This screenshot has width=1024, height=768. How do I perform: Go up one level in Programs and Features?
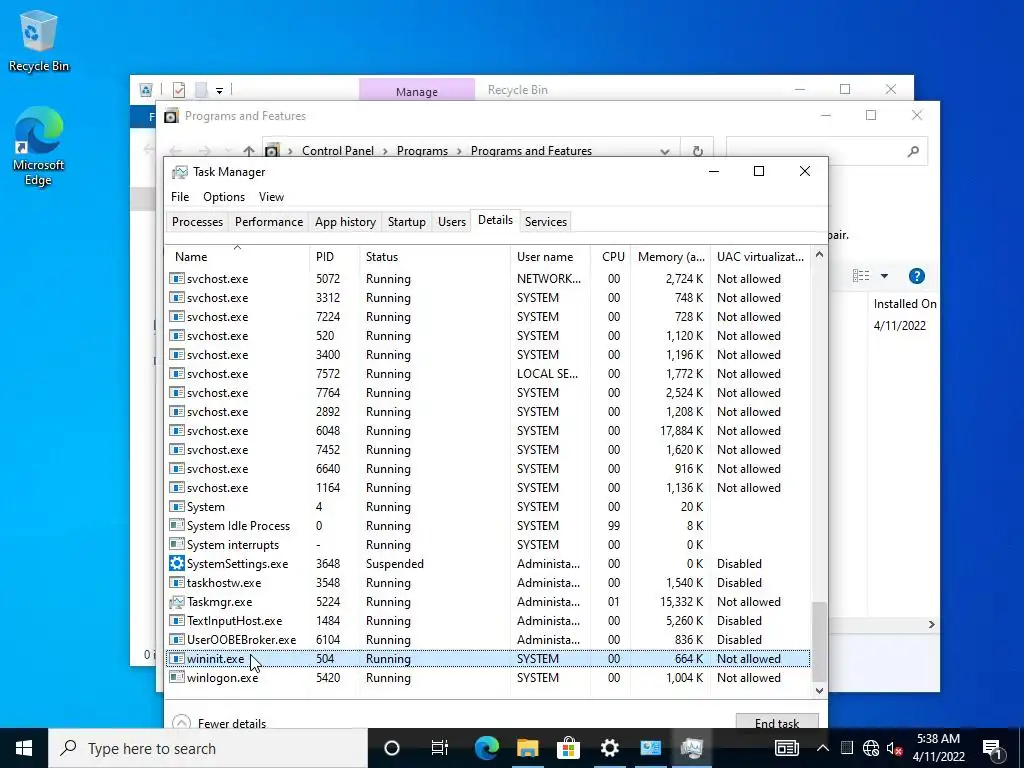[248, 151]
